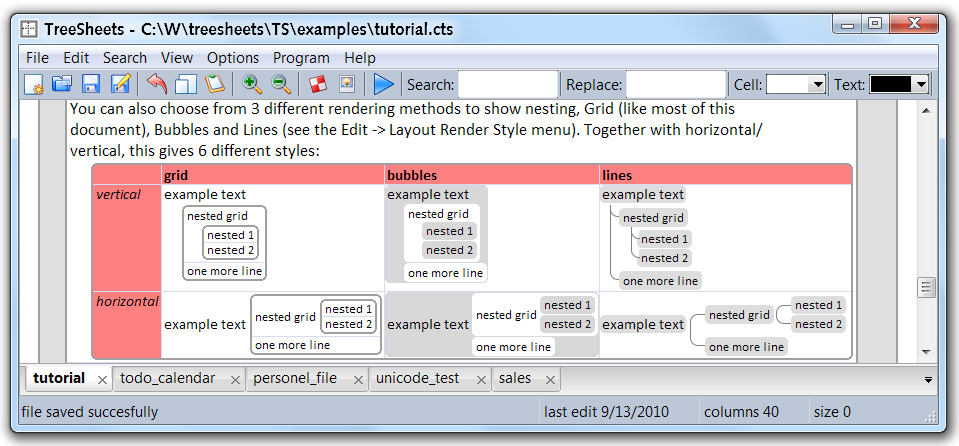
Task: Zoom in with the green plus magnifier
Action: click(252, 85)
